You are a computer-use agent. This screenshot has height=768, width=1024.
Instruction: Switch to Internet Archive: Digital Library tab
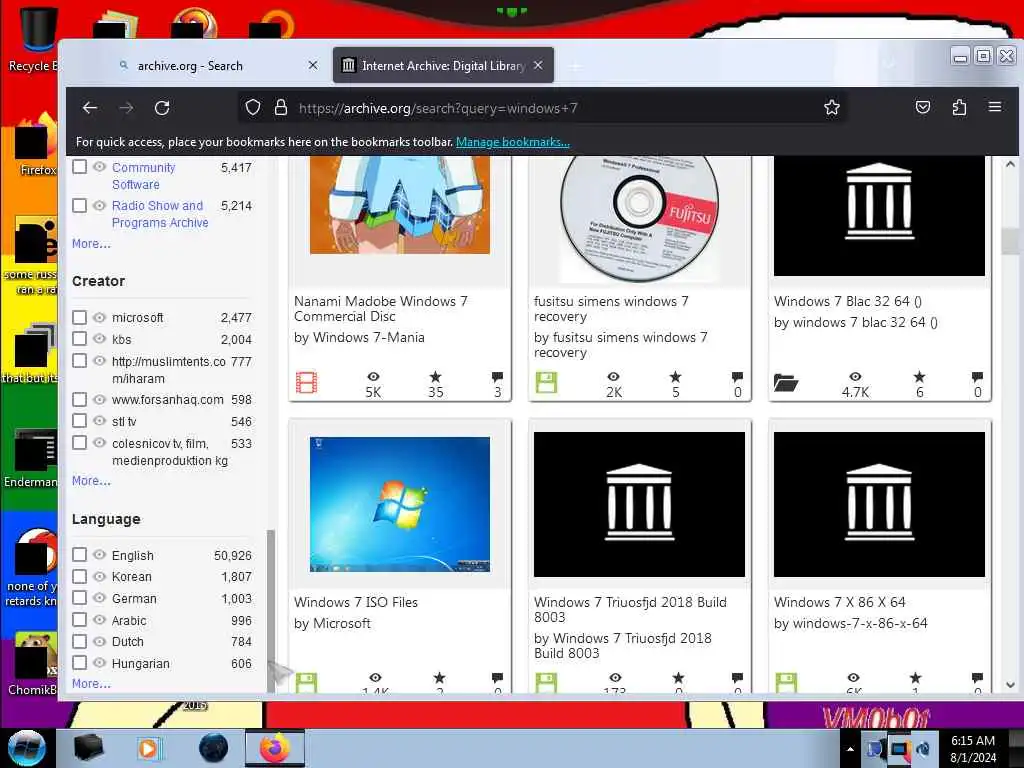(443, 65)
